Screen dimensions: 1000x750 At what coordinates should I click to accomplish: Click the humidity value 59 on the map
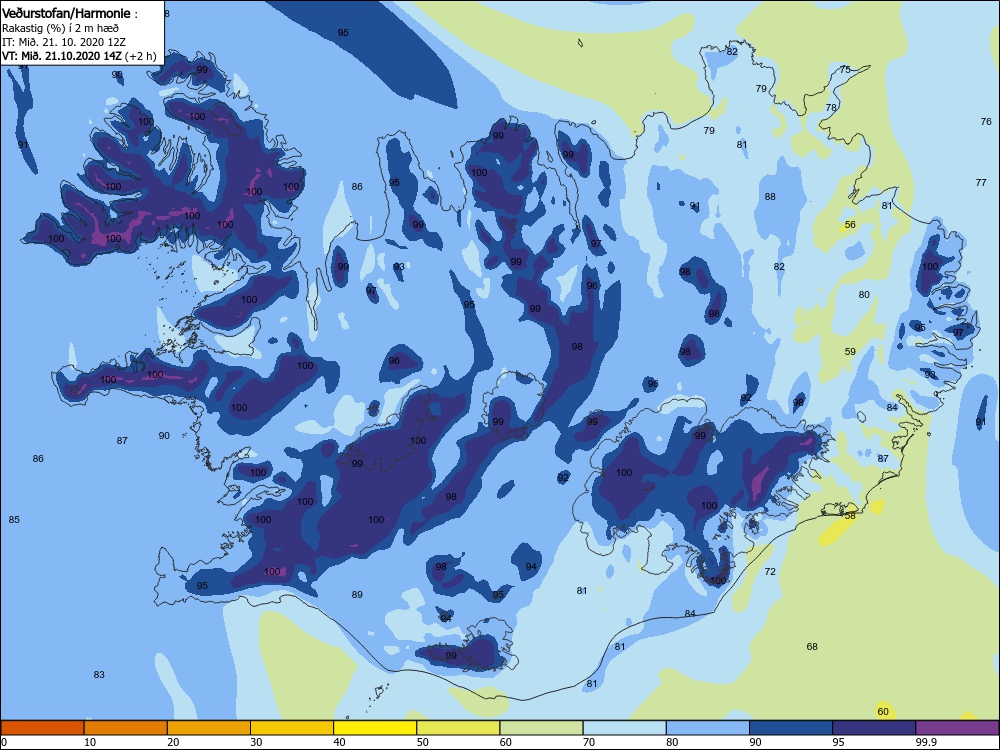(850, 351)
